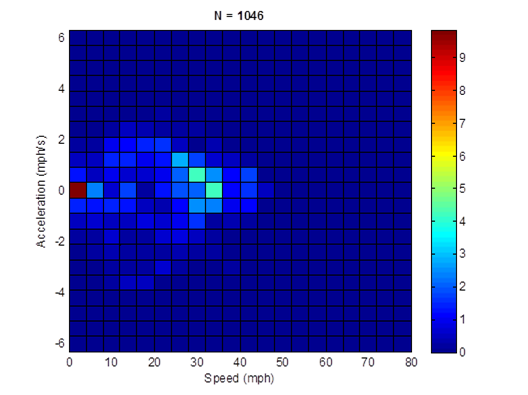Click the green-cyan cell at 32-36 mph, zero acceleration
The width and height of the screenshot is (528, 395).
coord(214,190)
